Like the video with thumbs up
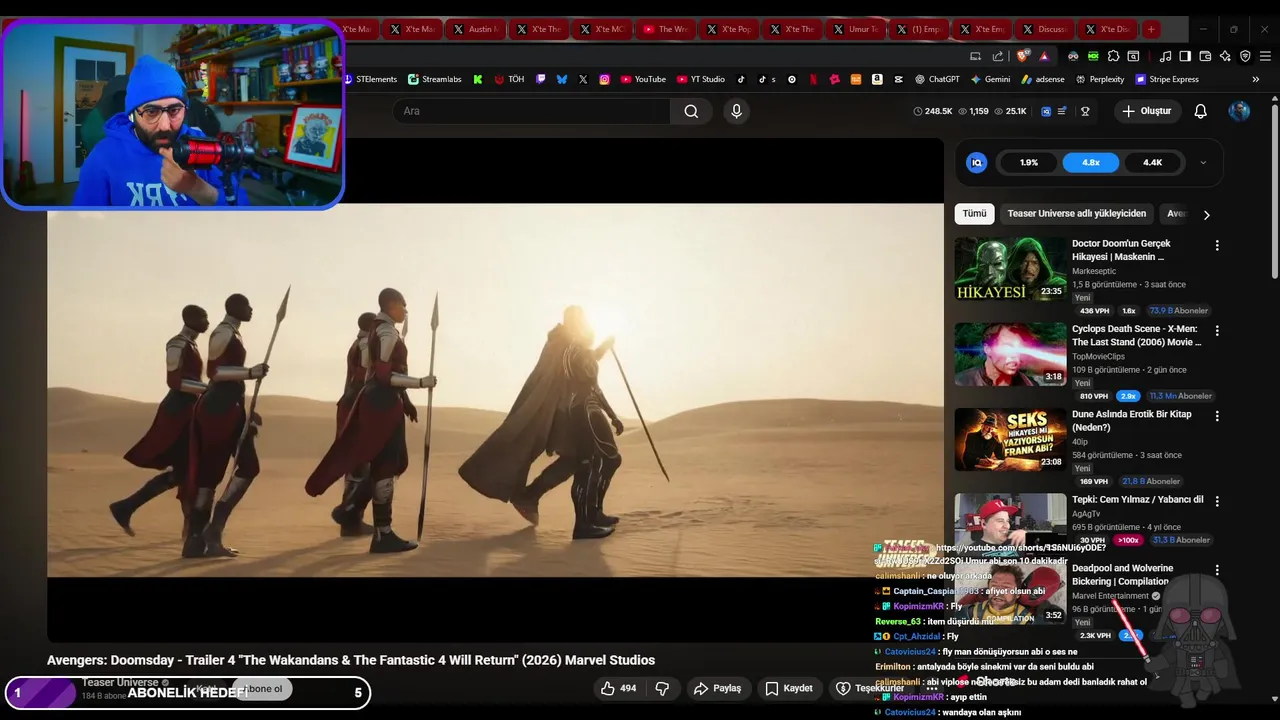This screenshot has width=1280, height=720. point(618,688)
